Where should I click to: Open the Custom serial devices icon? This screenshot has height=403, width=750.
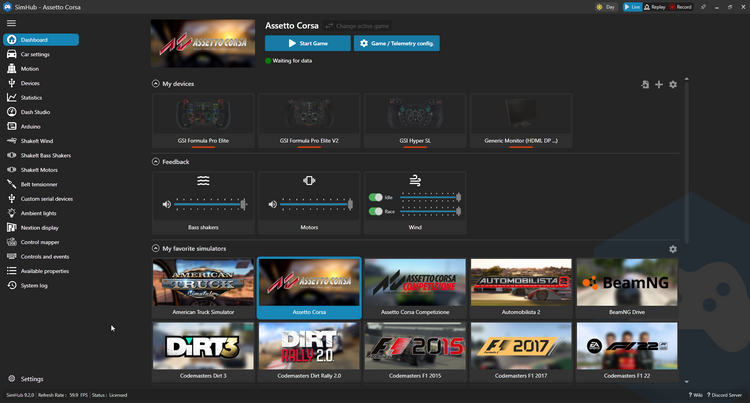click(11, 198)
